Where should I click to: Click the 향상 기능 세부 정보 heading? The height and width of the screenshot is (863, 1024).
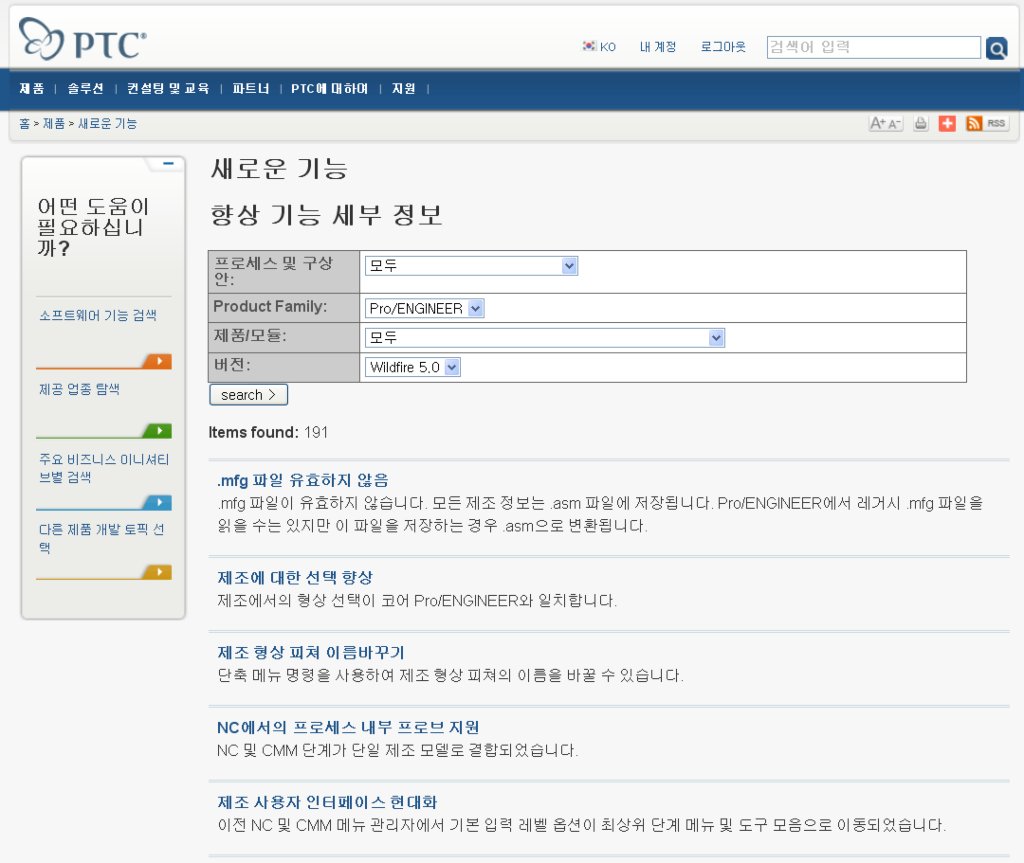(327, 215)
